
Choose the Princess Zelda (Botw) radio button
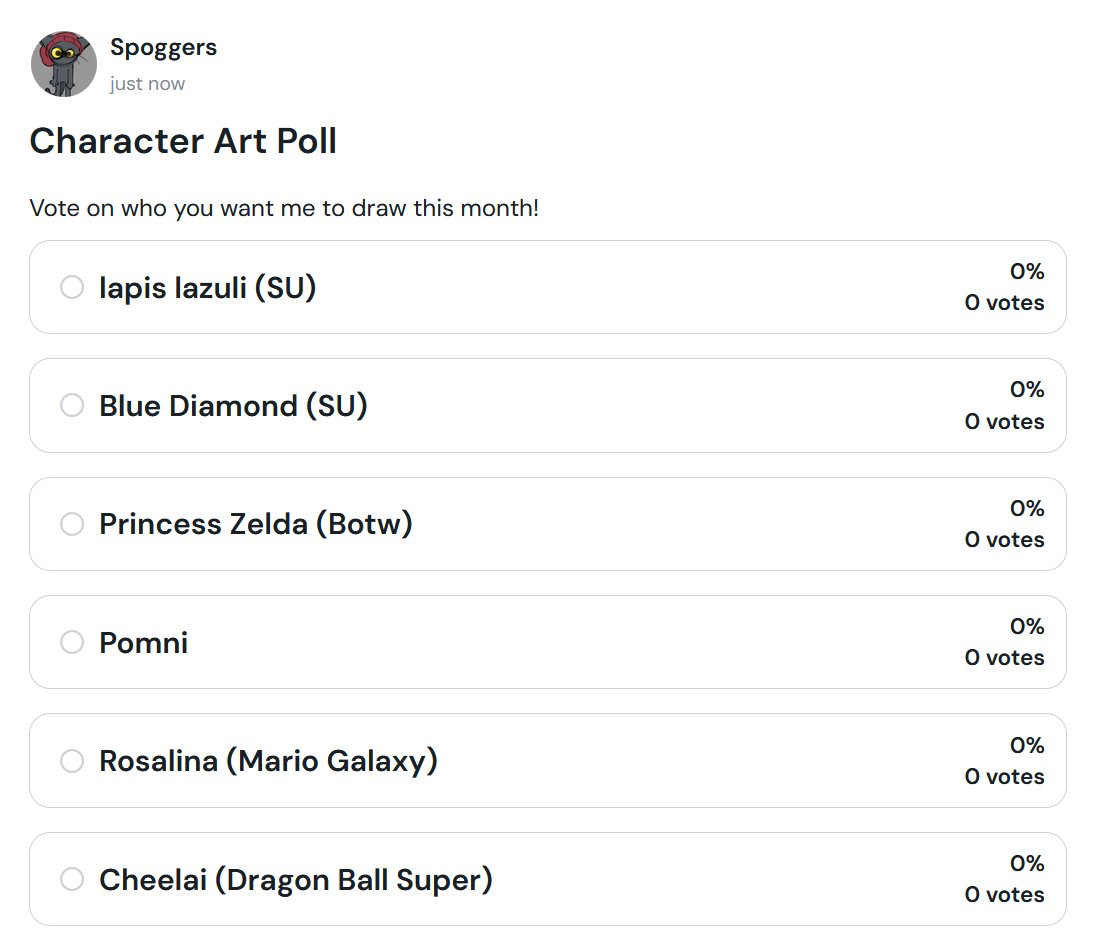72,524
